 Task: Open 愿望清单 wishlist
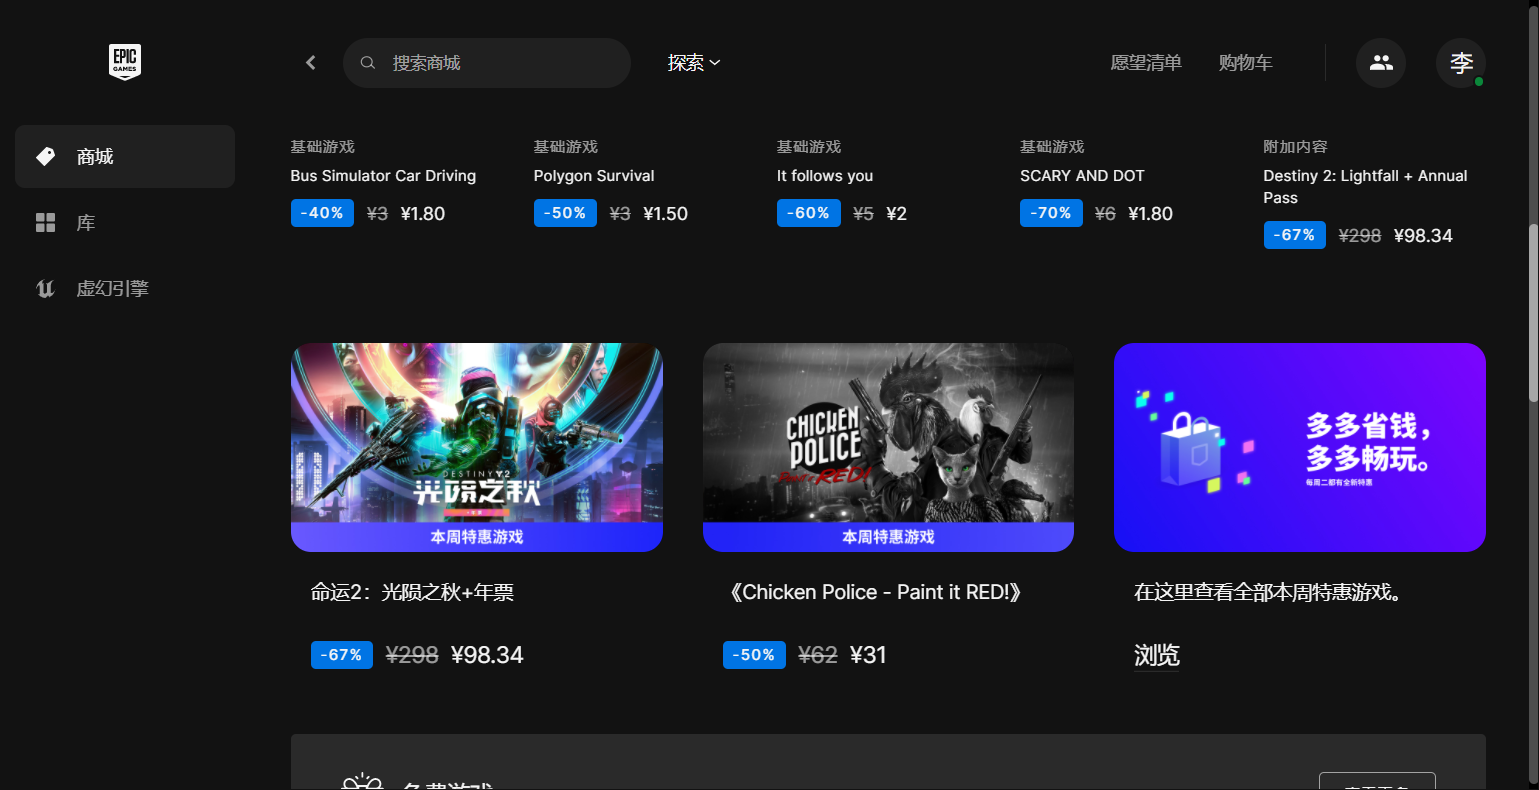[1146, 63]
